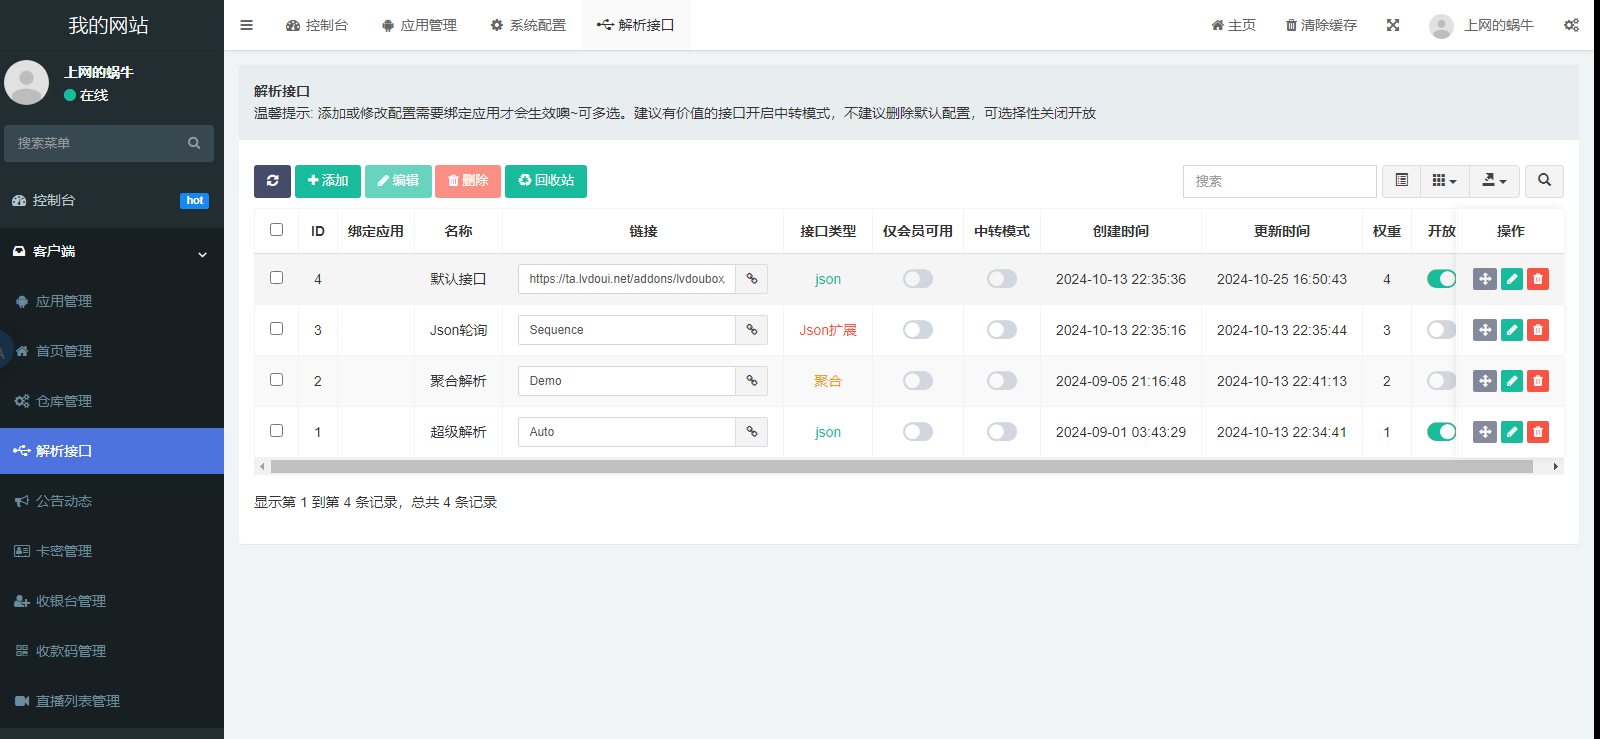Open the export dropdown in table toolbar

pos(1495,181)
